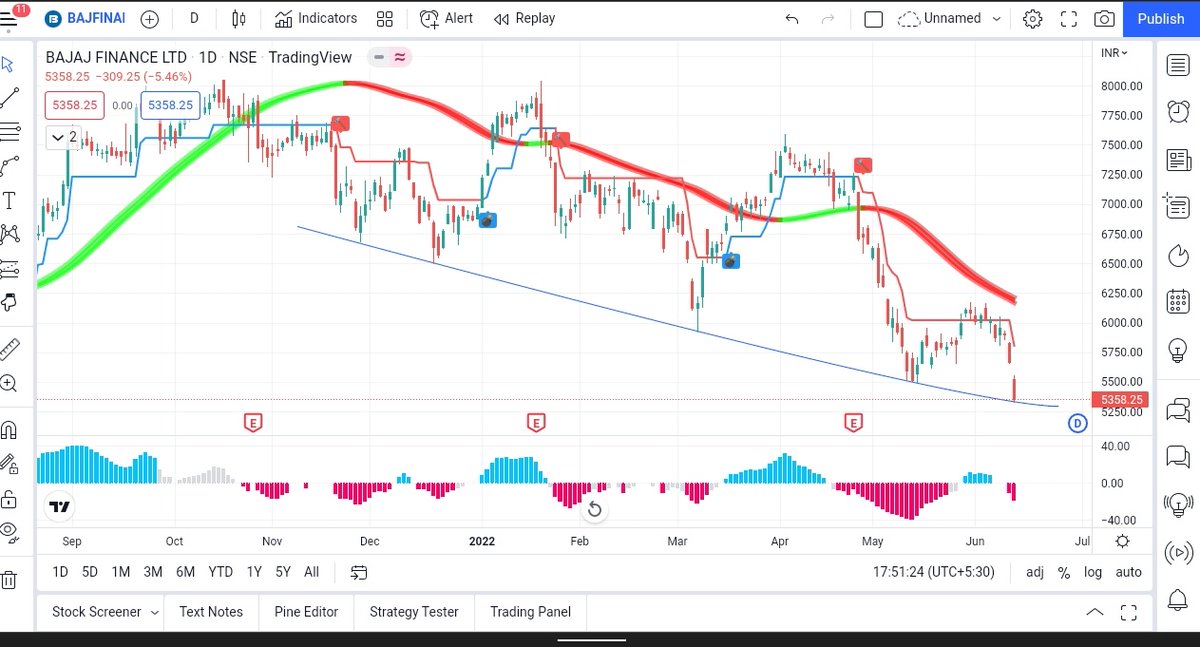The width and height of the screenshot is (1200, 647).
Task: Open notifications bell icon
Action: click(1178, 598)
